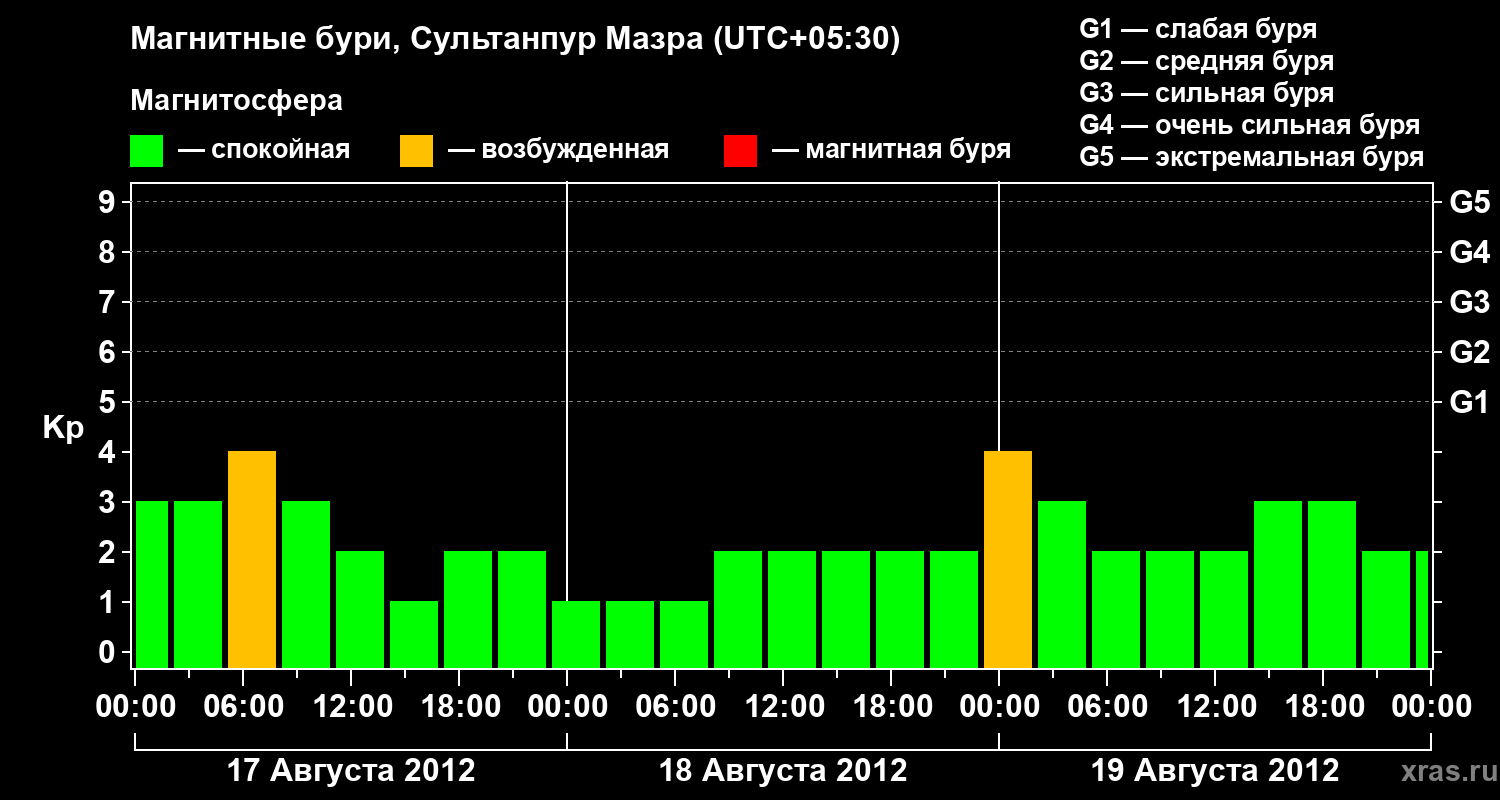Click the Магнитосфера heading
Viewport: 1500px width, 800px height.
click(237, 101)
